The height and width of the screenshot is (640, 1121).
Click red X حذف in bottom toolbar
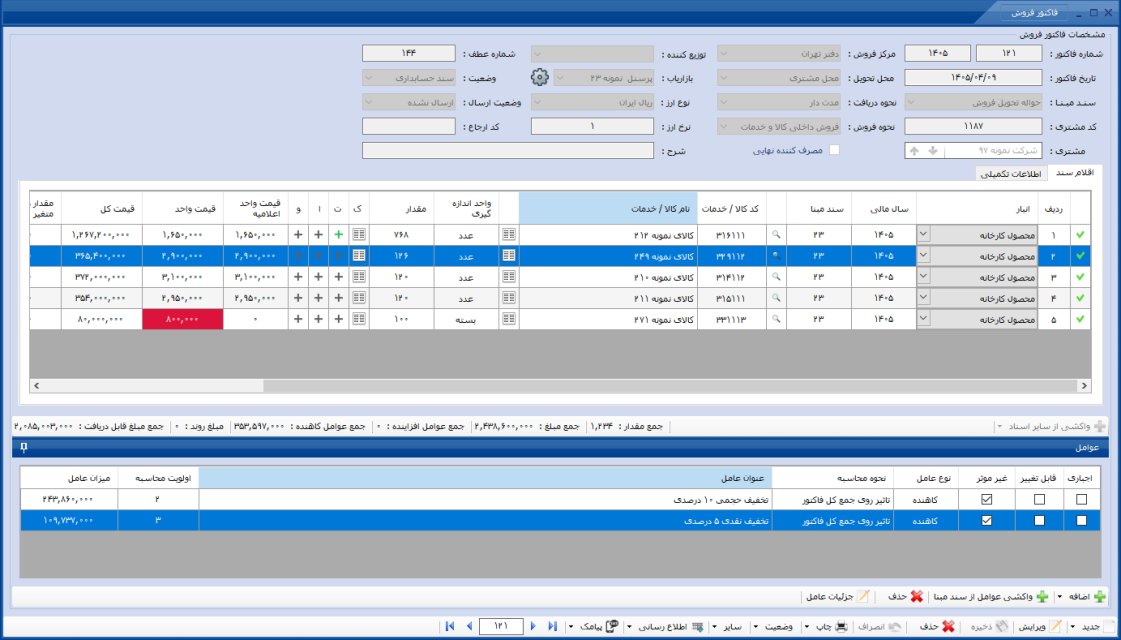pos(939,626)
